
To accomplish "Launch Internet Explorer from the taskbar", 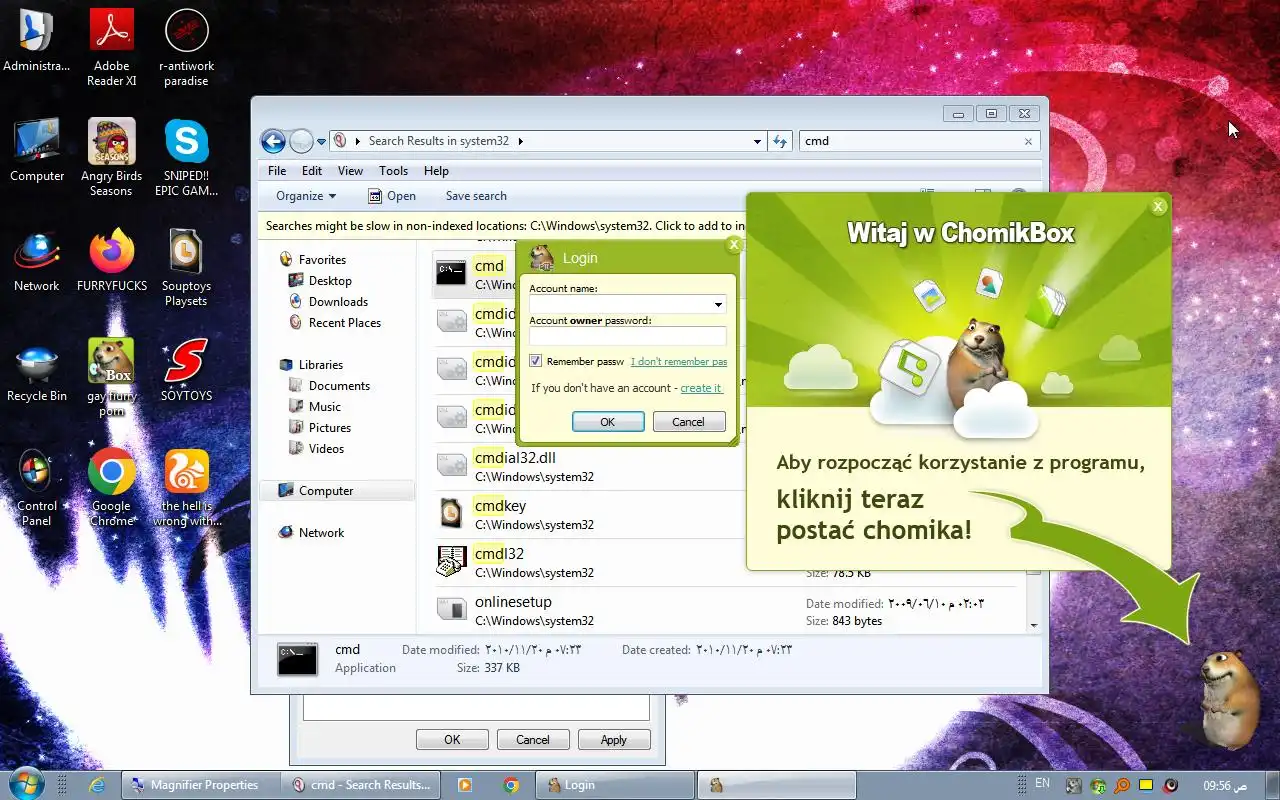I will 97,785.
